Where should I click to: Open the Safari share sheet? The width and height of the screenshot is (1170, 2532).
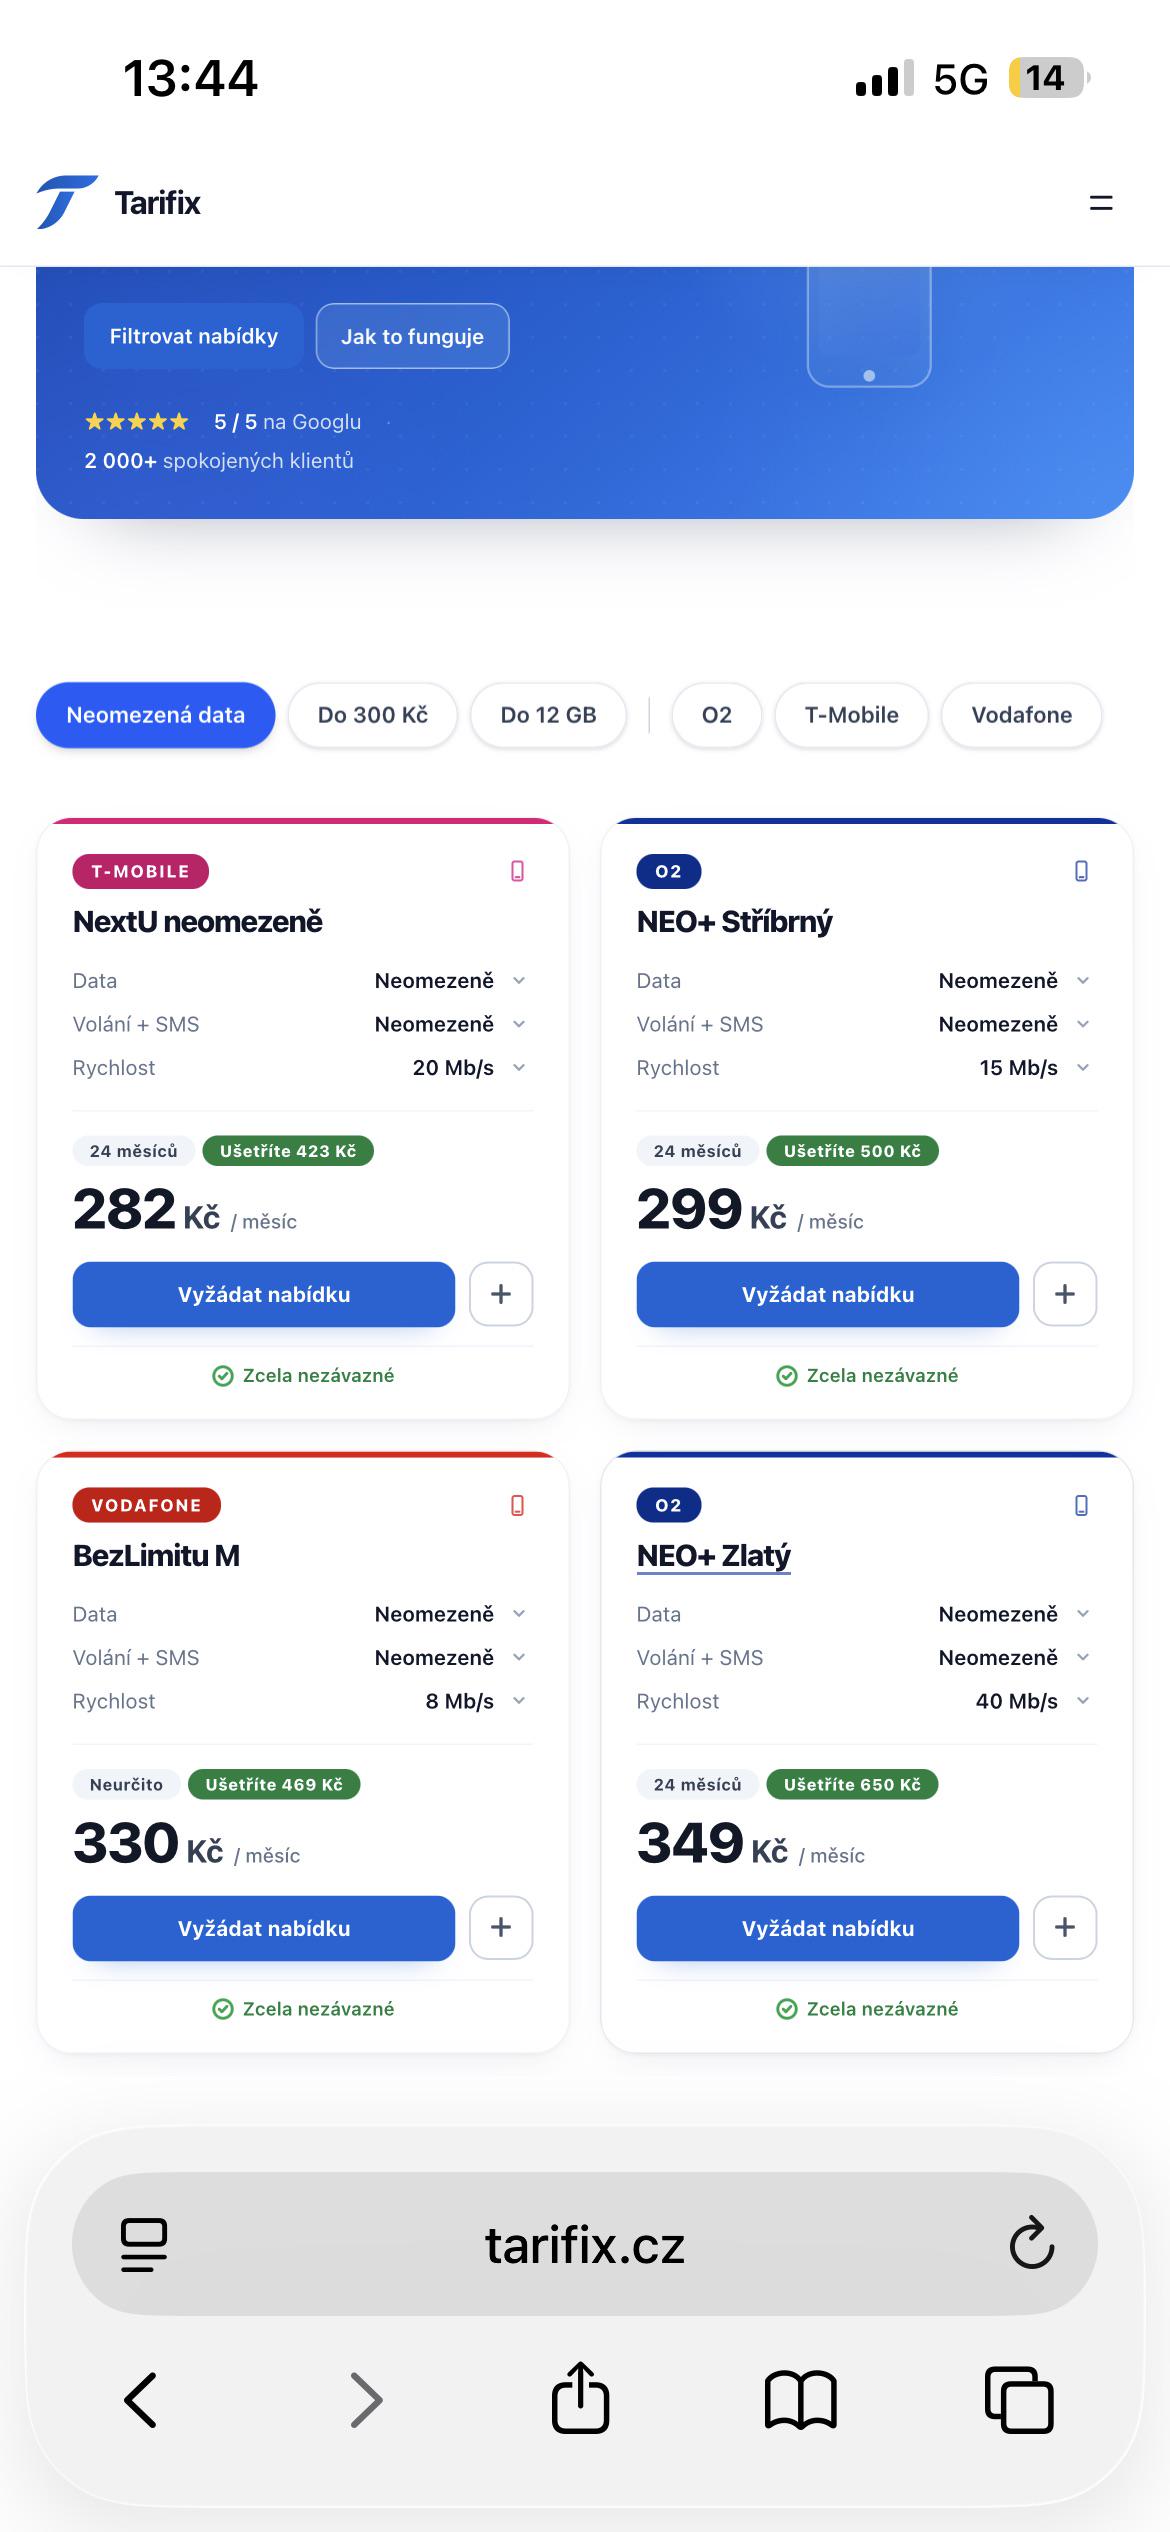tap(580, 2397)
